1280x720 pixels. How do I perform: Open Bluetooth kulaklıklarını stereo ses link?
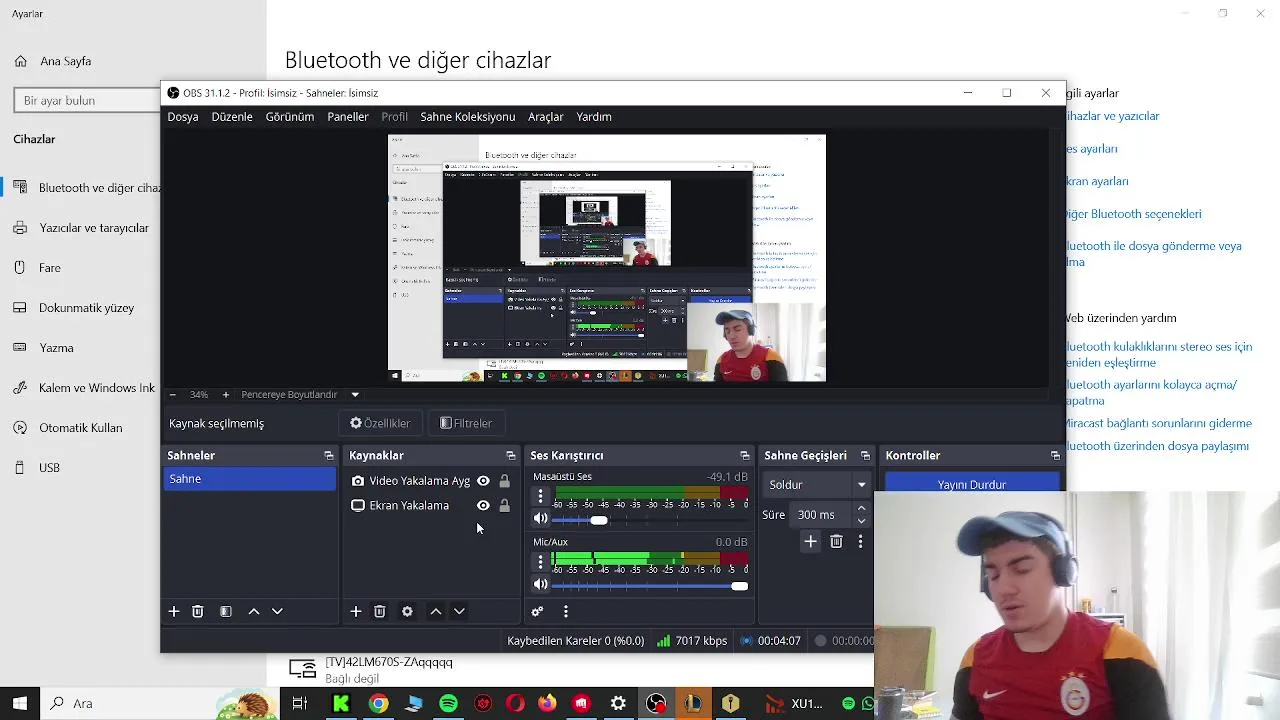(x=1159, y=355)
